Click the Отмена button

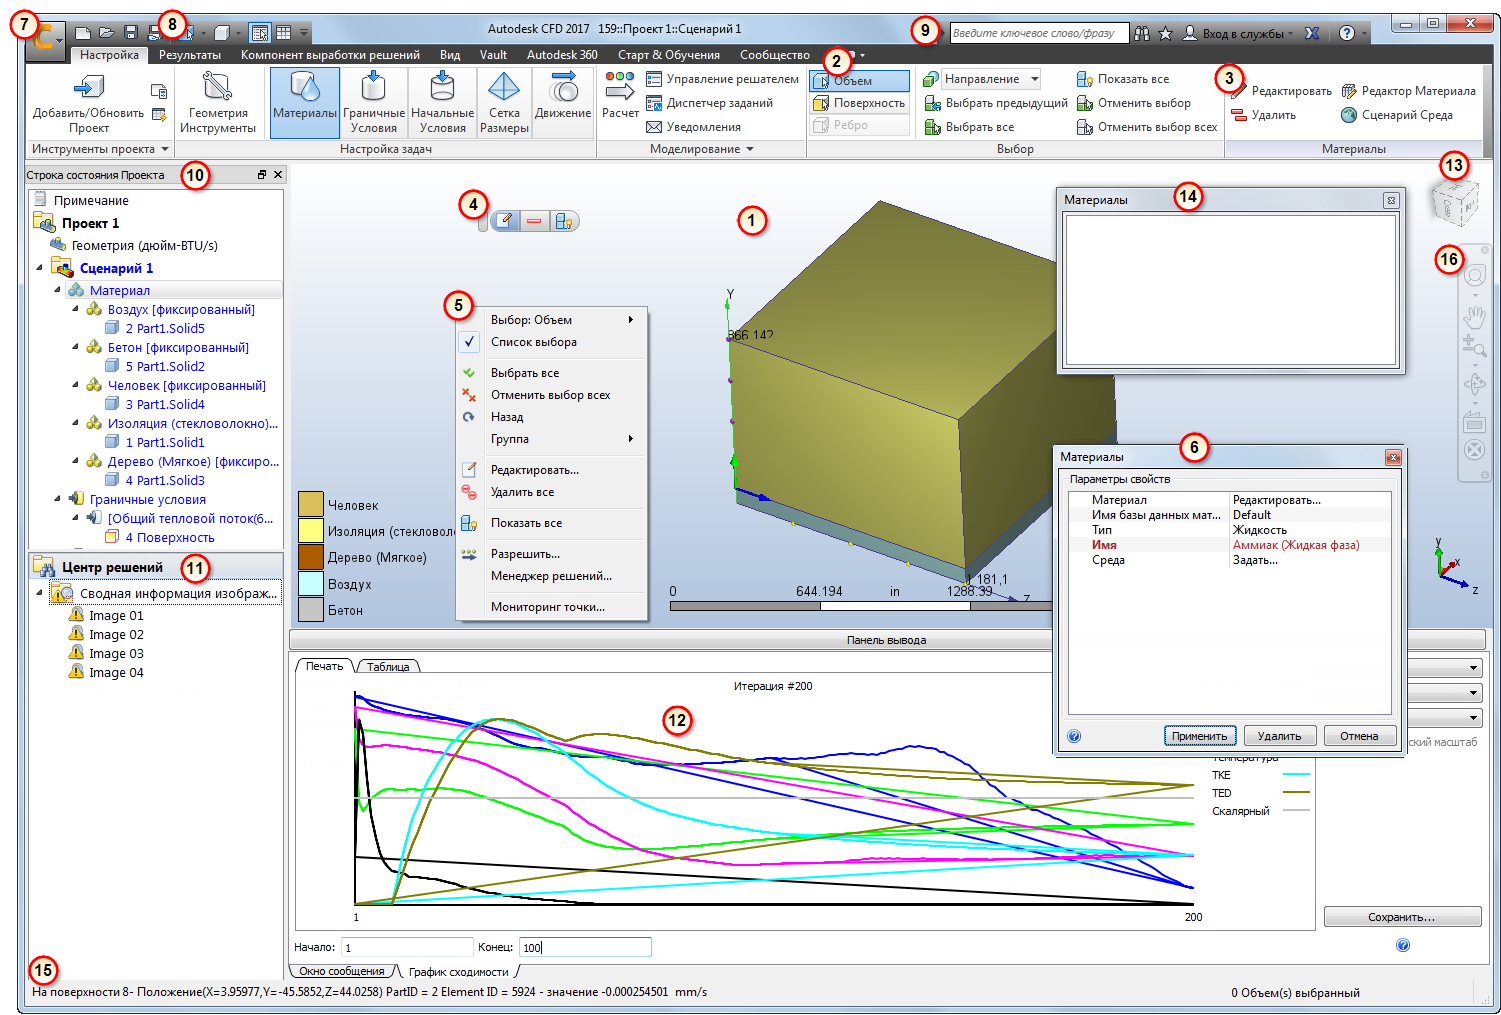coord(1360,736)
